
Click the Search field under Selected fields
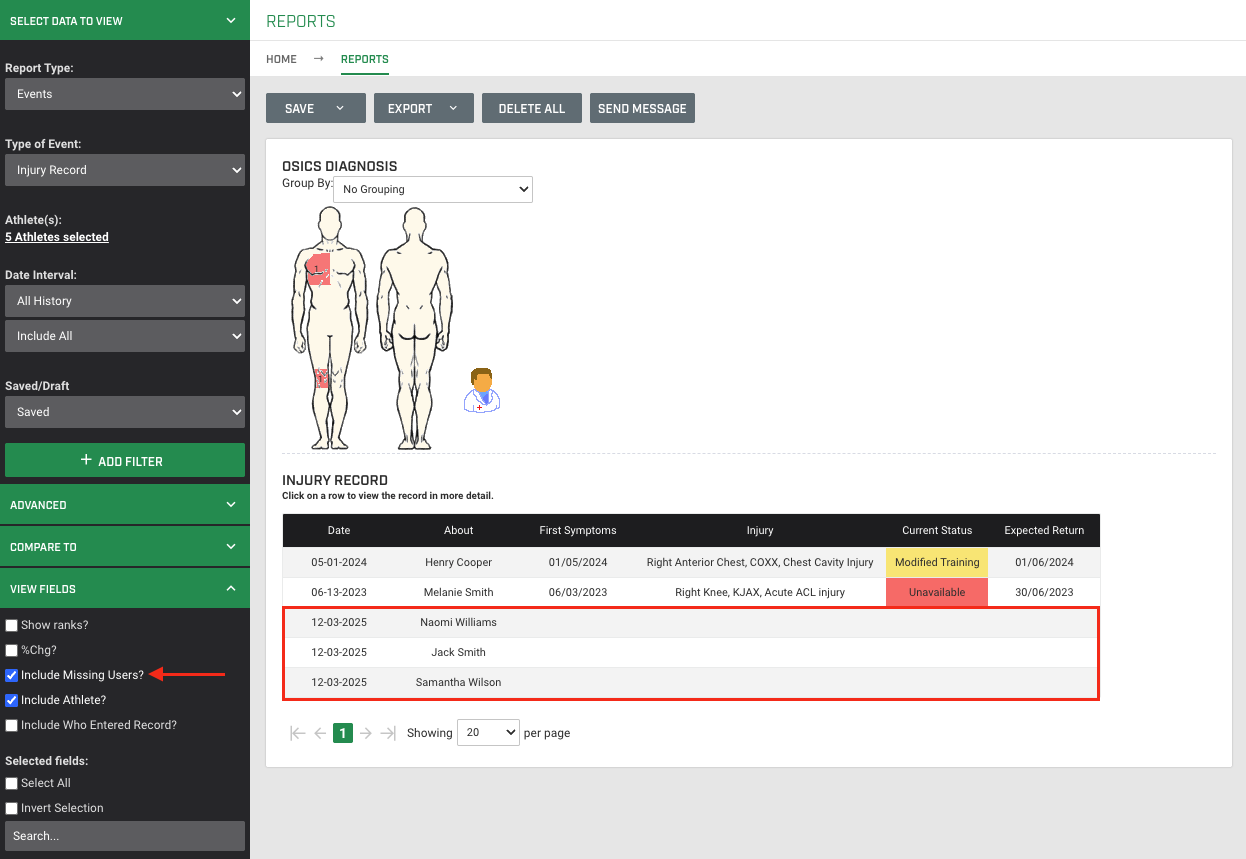pos(124,835)
